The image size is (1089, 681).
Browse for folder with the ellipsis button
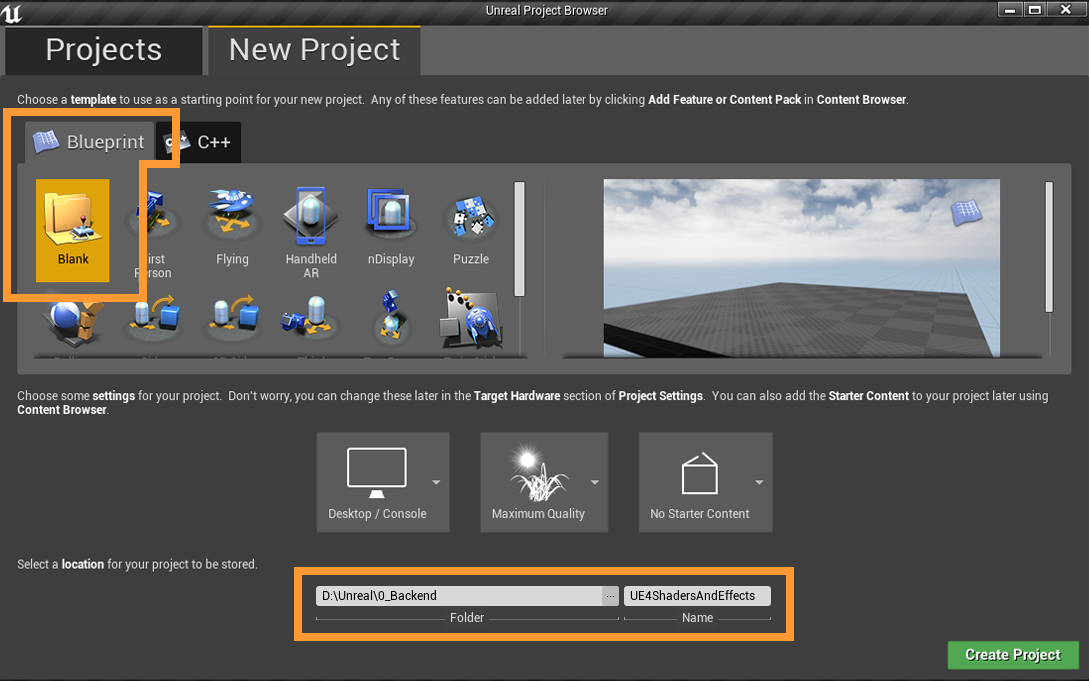click(x=610, y=596)
